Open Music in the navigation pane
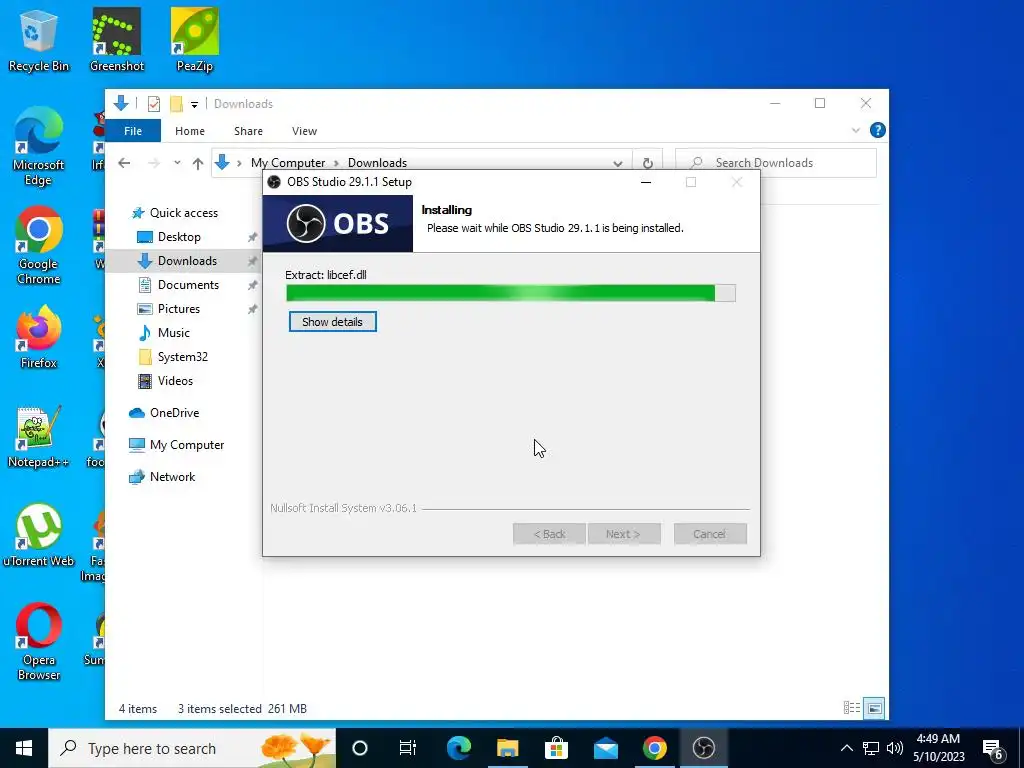Viewport: 1024px width, 768px height. (173, 333)
